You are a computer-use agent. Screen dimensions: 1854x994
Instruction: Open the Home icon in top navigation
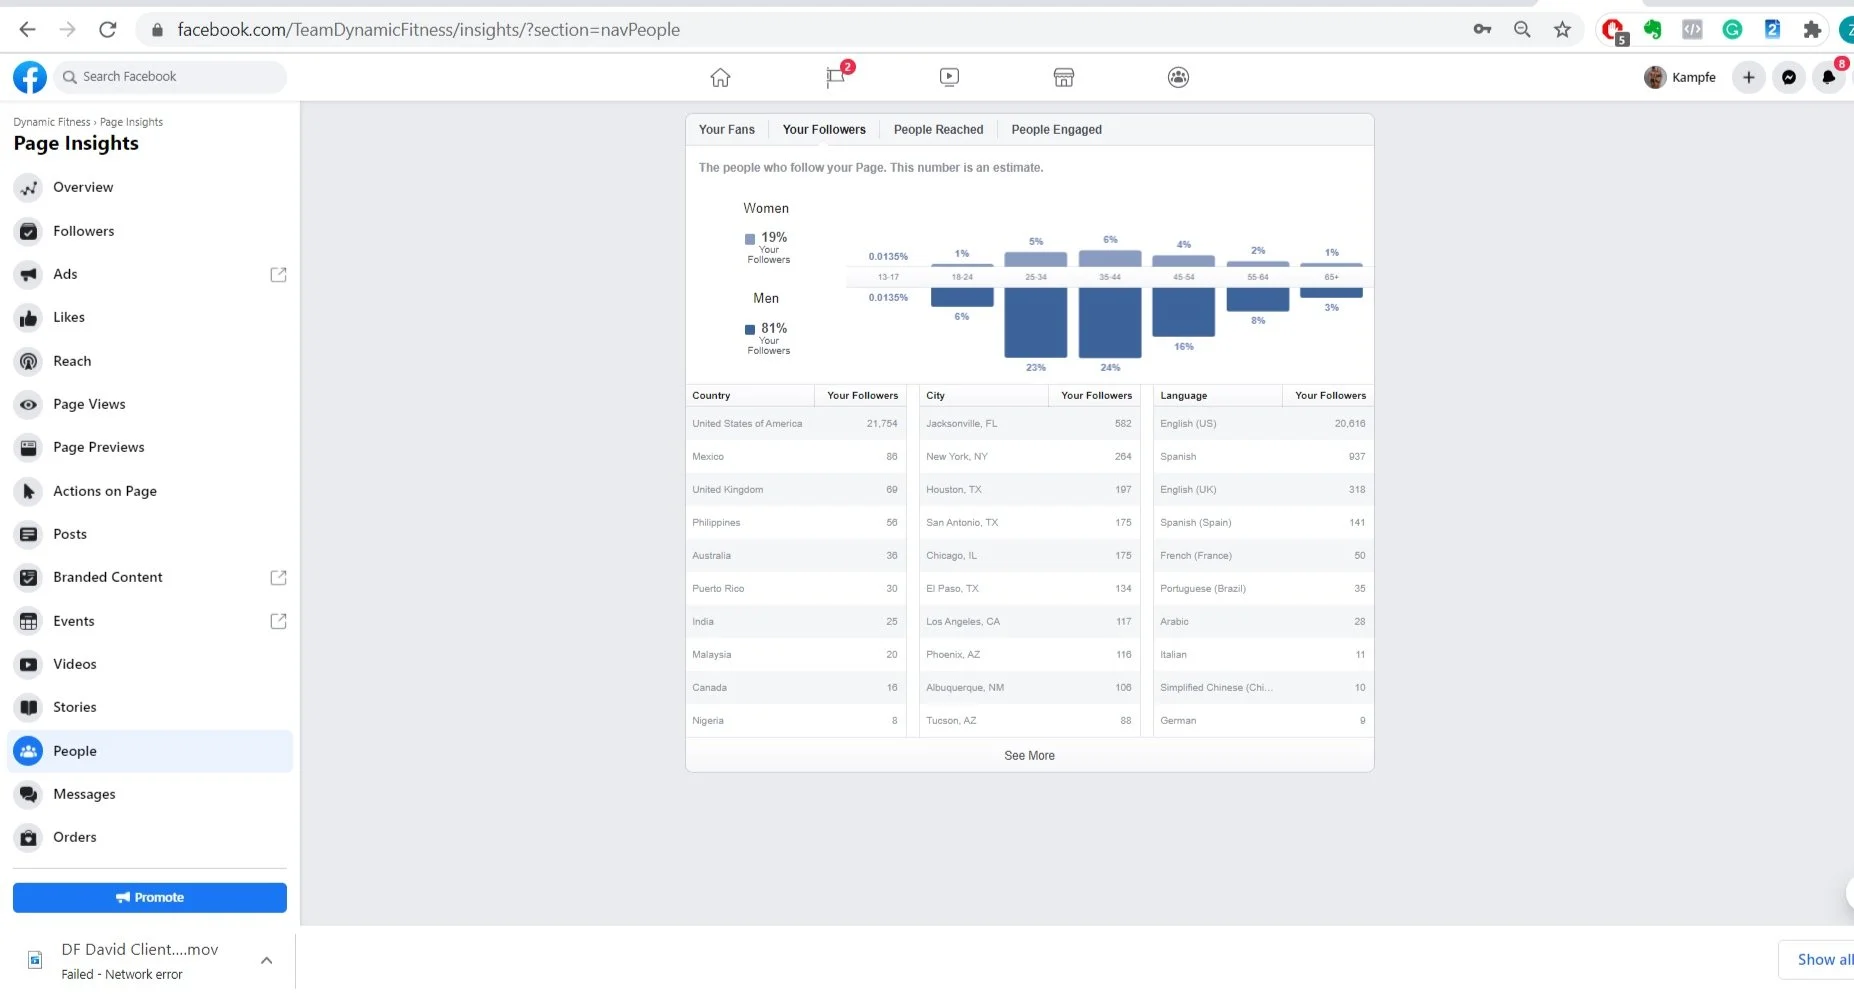pyautogui.click(x=720, y=77)
